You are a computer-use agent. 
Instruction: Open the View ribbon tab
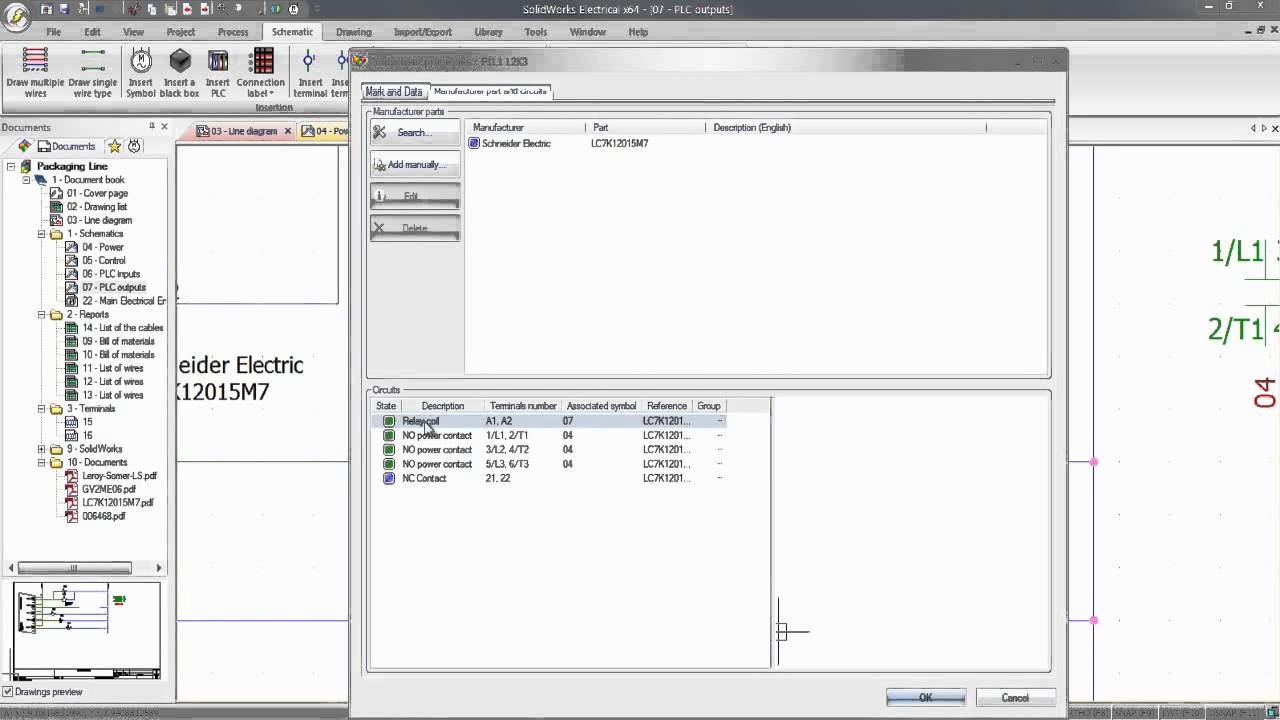coord(133,32)
